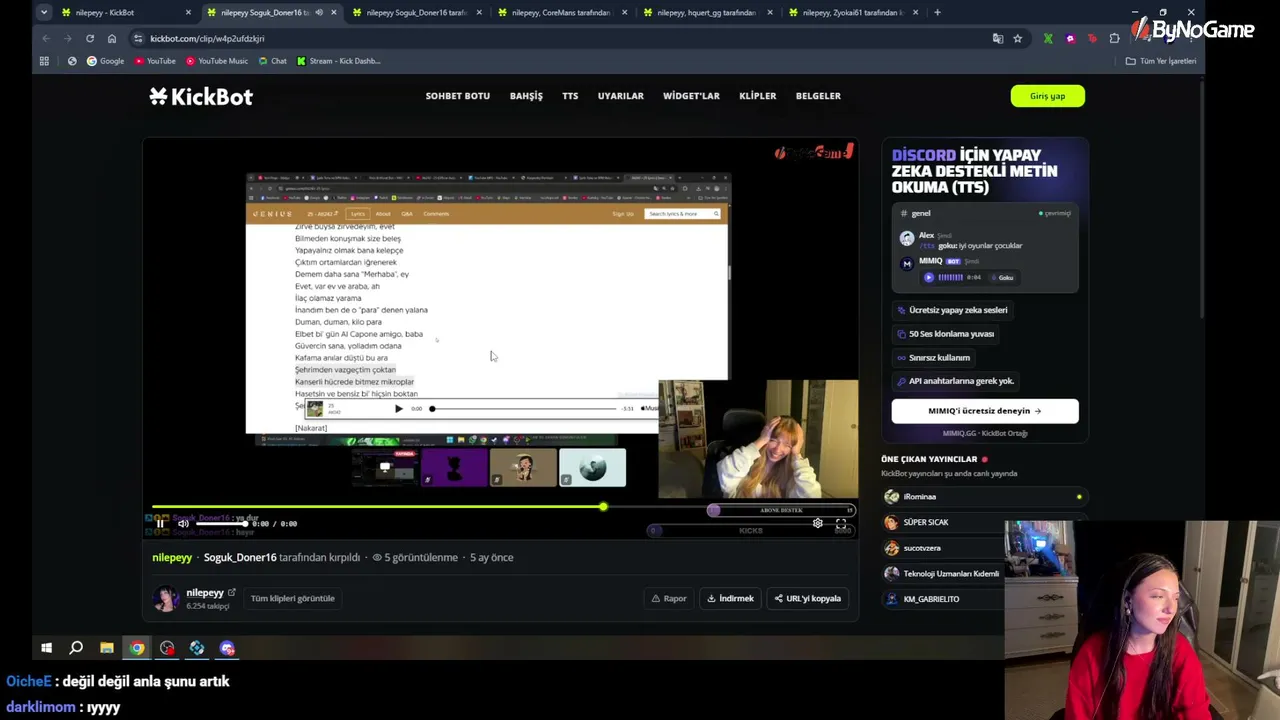
Task: Download the clip with İndirmek button
Action: click(731, 598)
